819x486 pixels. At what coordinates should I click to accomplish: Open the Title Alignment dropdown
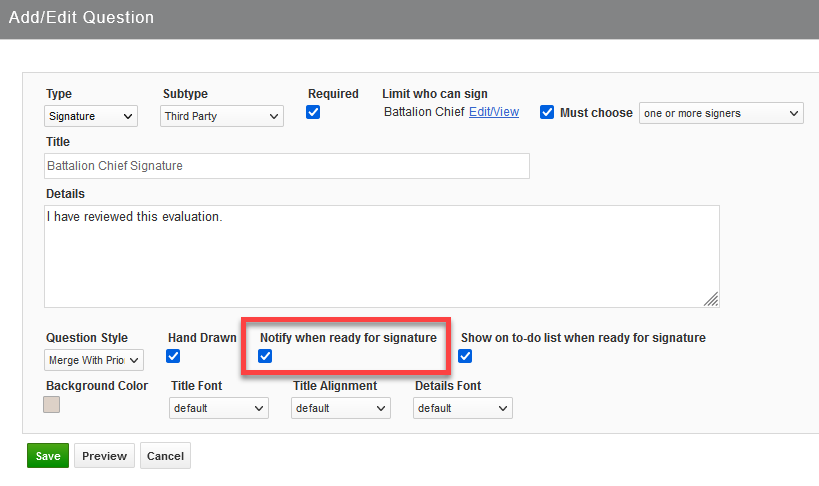point(341,408)
